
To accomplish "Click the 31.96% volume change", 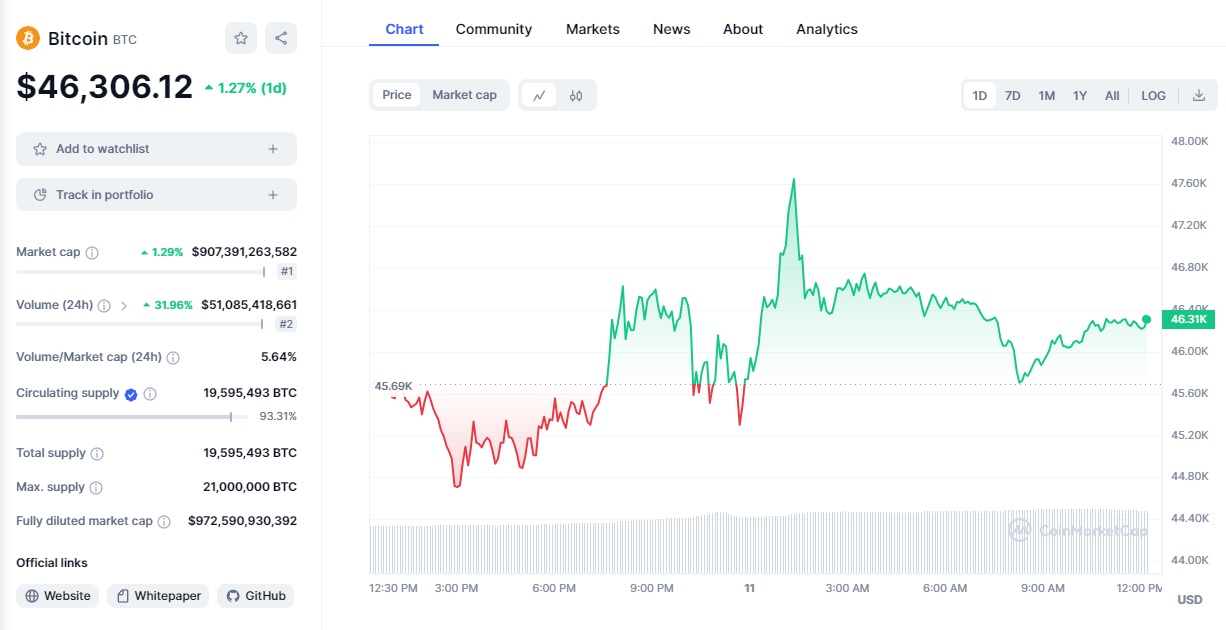I will 168,305.
